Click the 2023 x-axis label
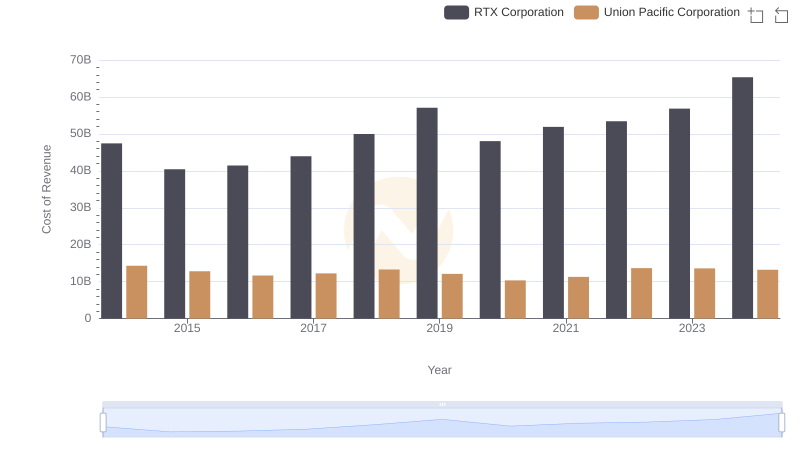The width and height of the screenshot is (800, 461). pos(692,328)
